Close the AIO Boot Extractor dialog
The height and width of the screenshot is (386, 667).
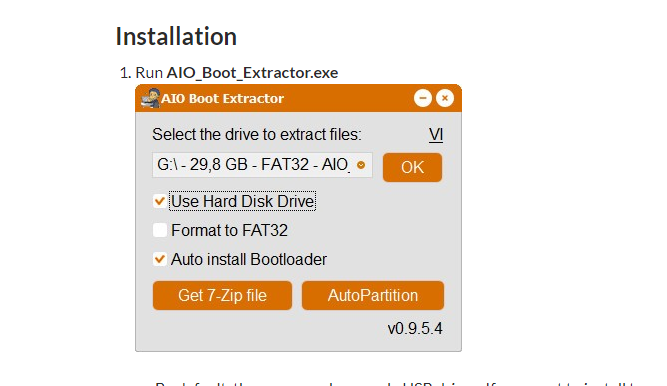tap(445, 98)
